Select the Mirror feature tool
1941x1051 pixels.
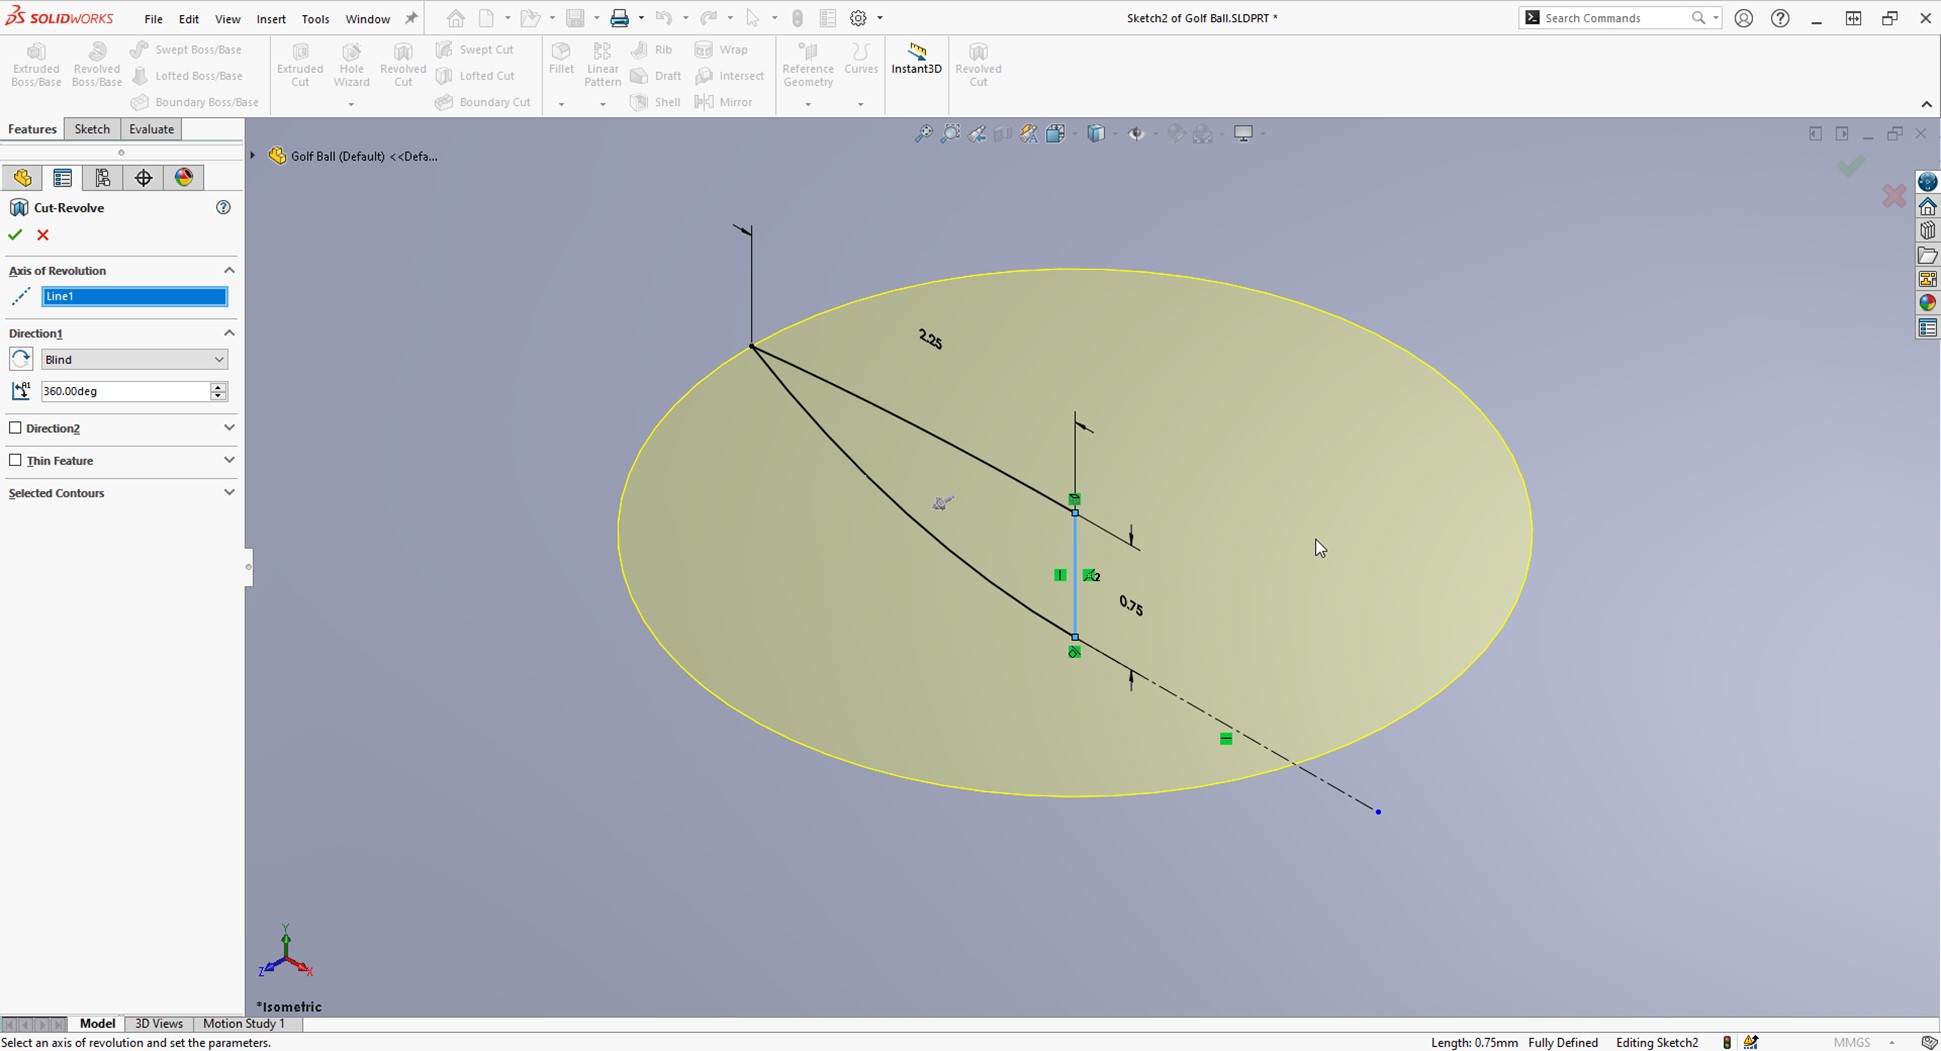point(724,101)
